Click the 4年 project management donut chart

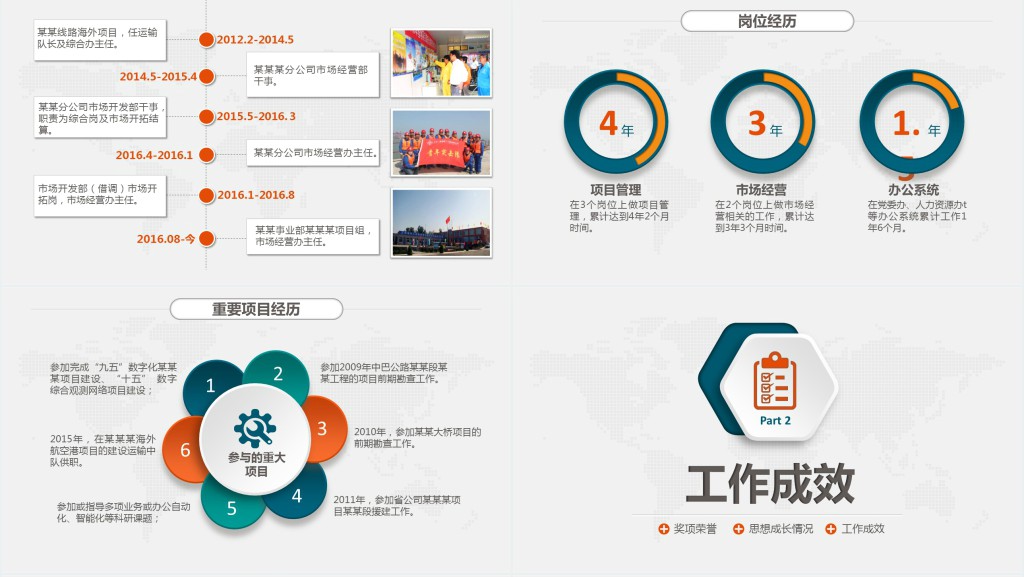(x=615, y=123)
